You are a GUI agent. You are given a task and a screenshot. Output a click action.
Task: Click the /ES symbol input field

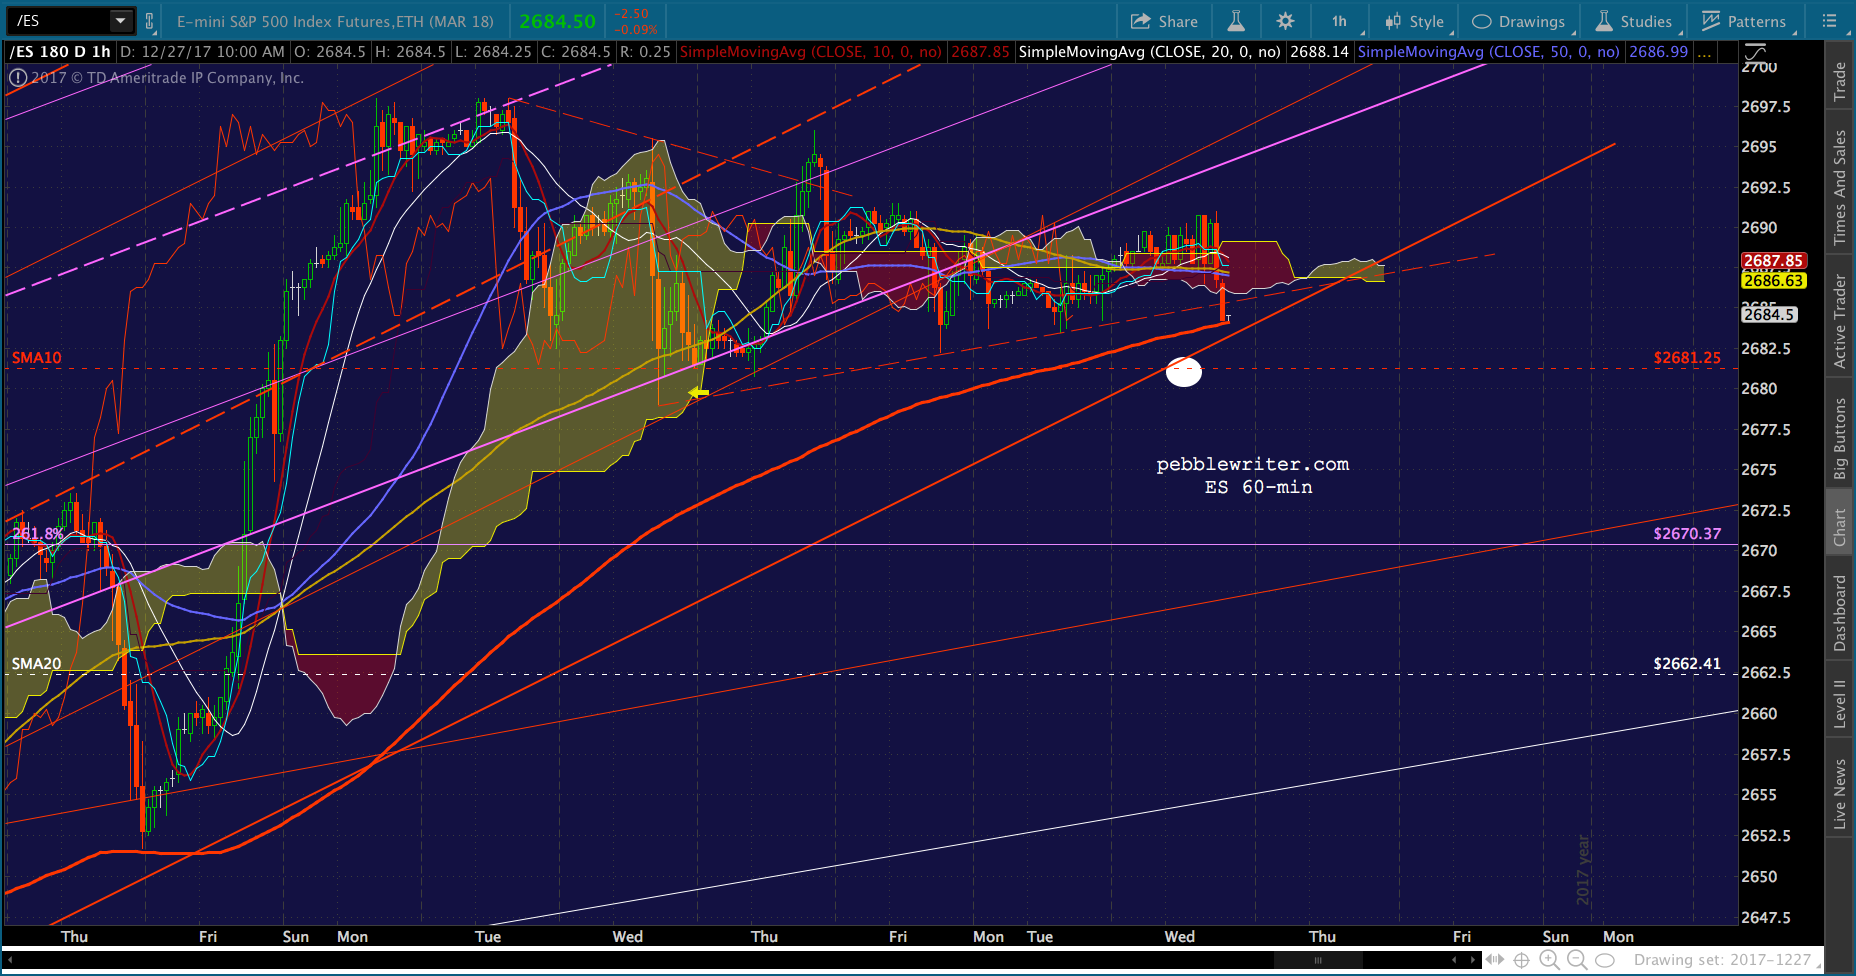click(58, 20)
